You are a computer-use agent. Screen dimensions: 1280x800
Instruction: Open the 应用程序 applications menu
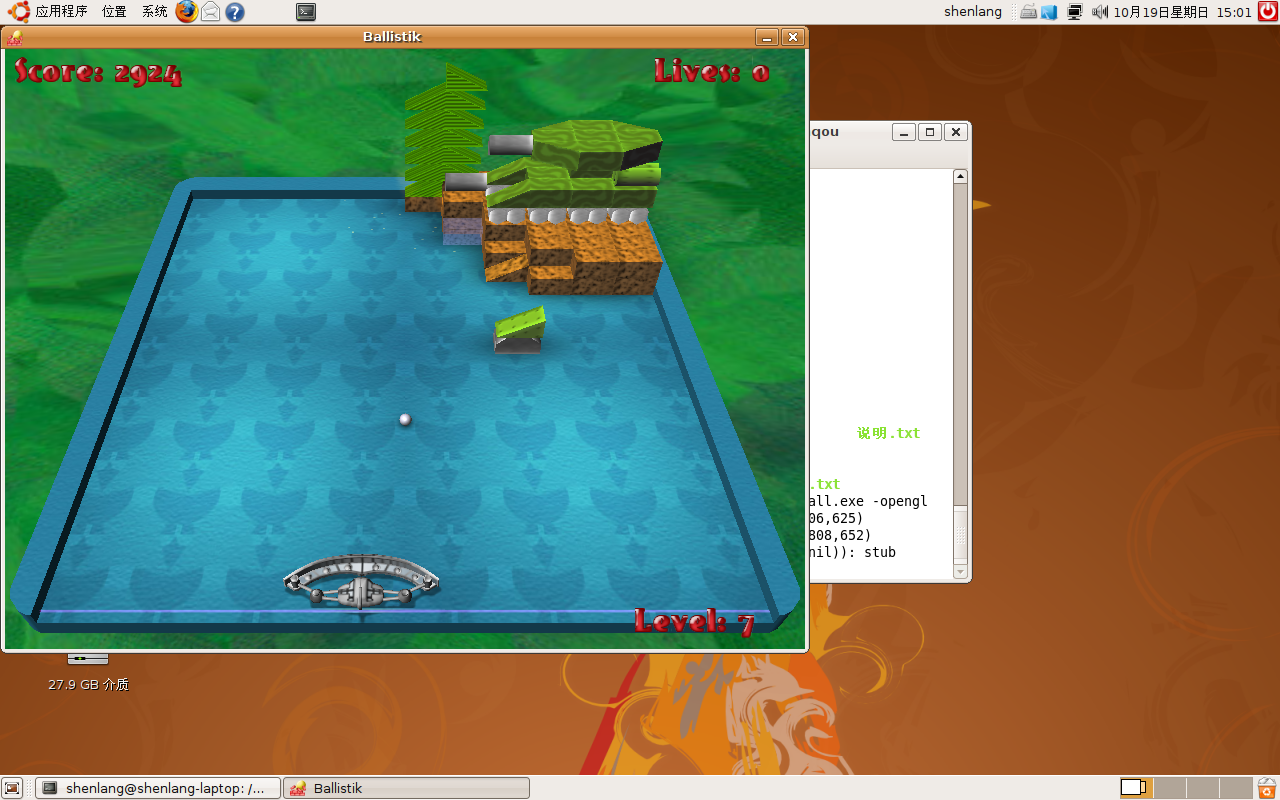click(x=62, y=12)
